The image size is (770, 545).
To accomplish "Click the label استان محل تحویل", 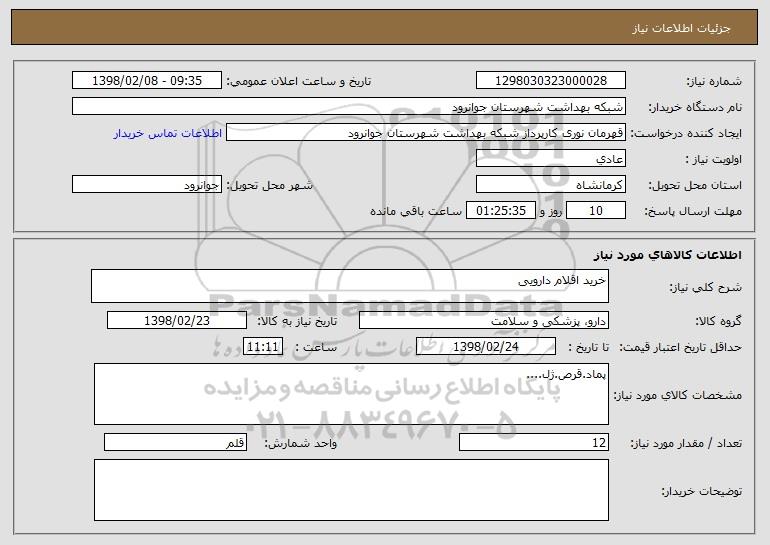I will 695,186.
